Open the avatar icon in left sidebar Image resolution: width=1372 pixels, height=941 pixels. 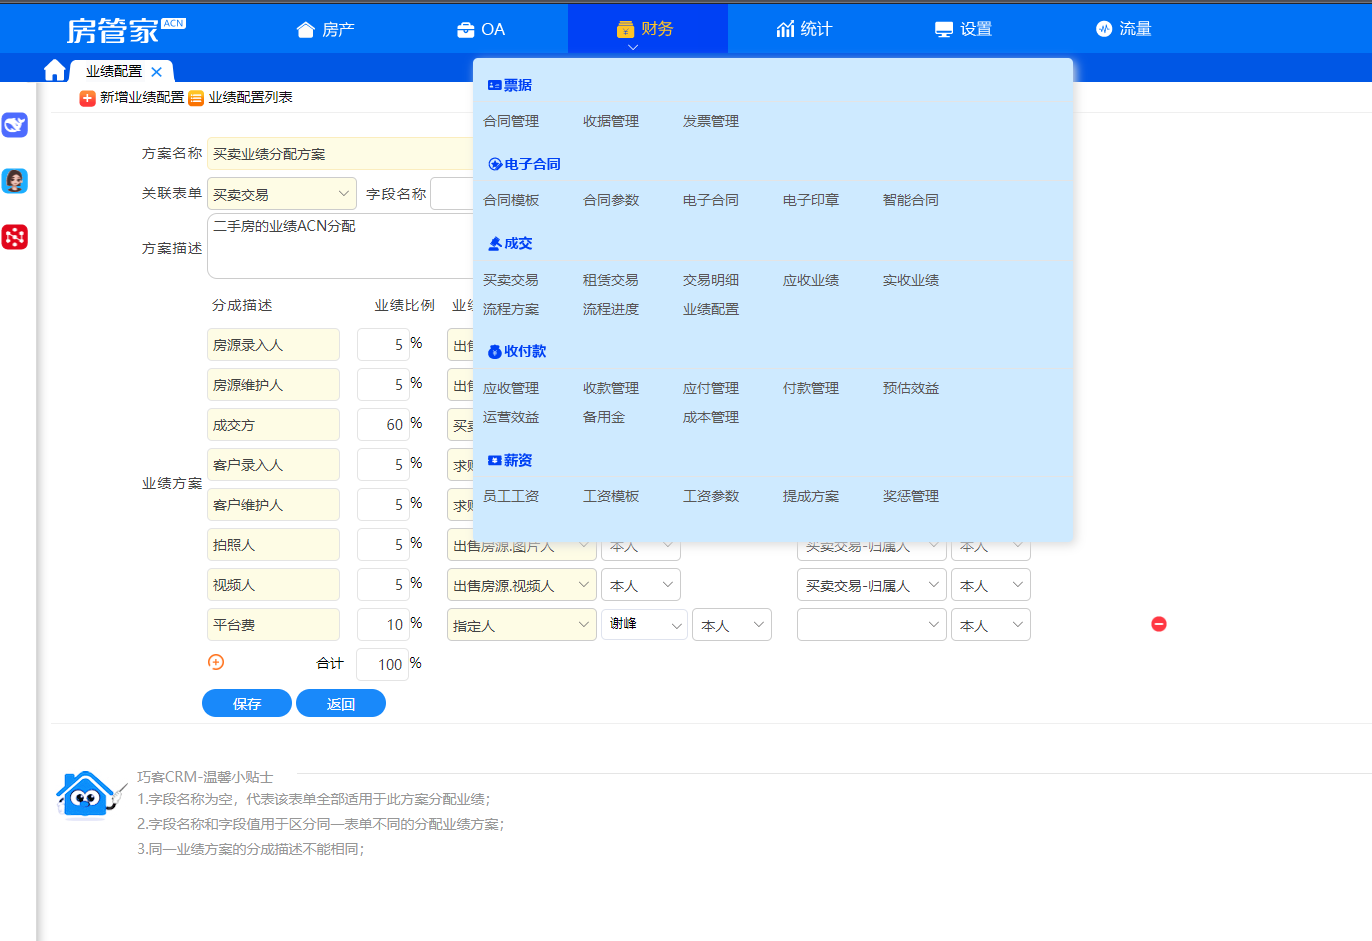(x=15, y=181)
